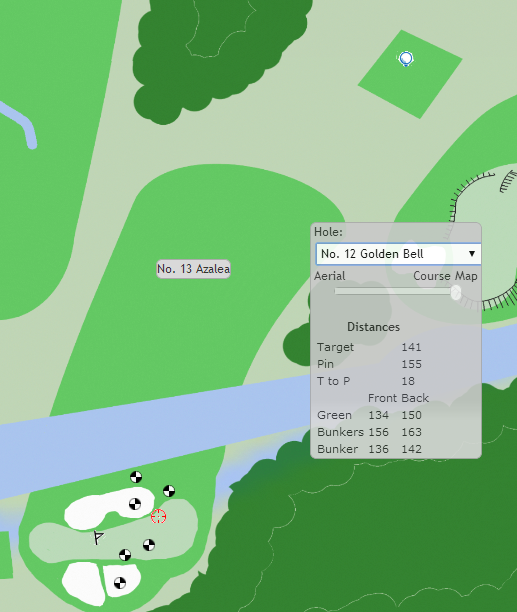Select checkered marker below the red crosshair on the green
The width and height of the screenshot is (517, 612).
click(x=149, y=545)
